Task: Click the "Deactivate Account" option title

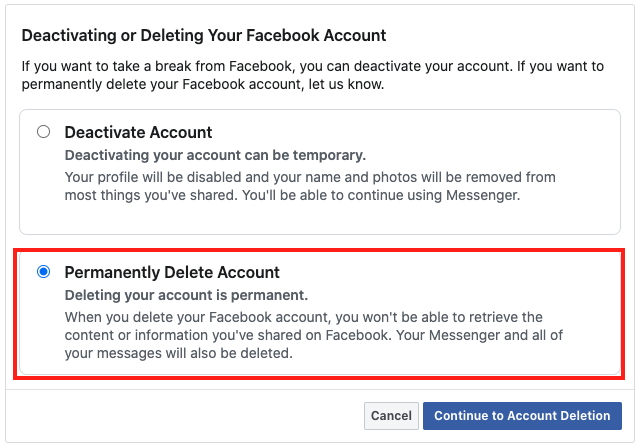Action: [138, 132]
